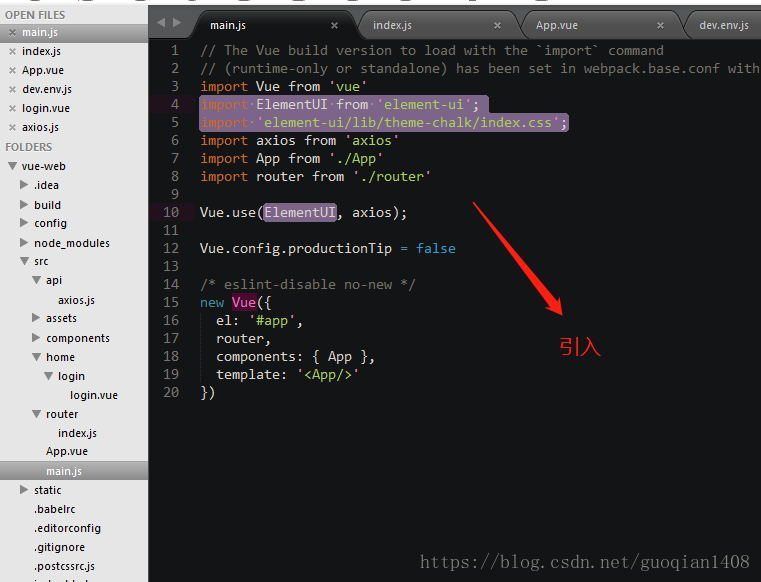Viewport: 761px width, 582px height.
Task: Expand the components folder
Action: point(36,337)
